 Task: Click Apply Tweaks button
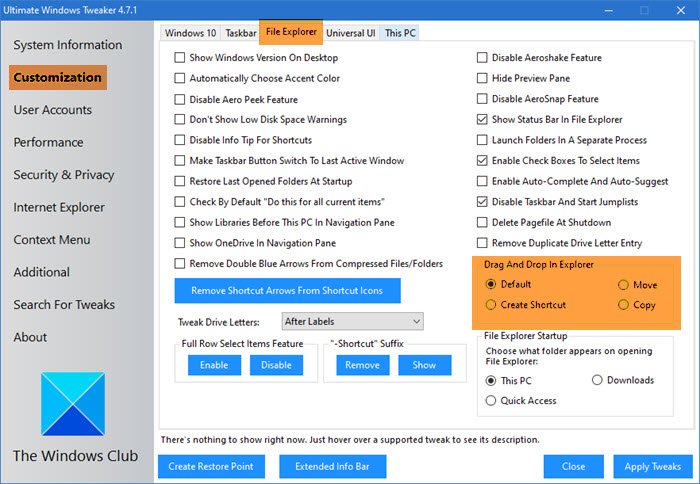[x=653, y=467]
